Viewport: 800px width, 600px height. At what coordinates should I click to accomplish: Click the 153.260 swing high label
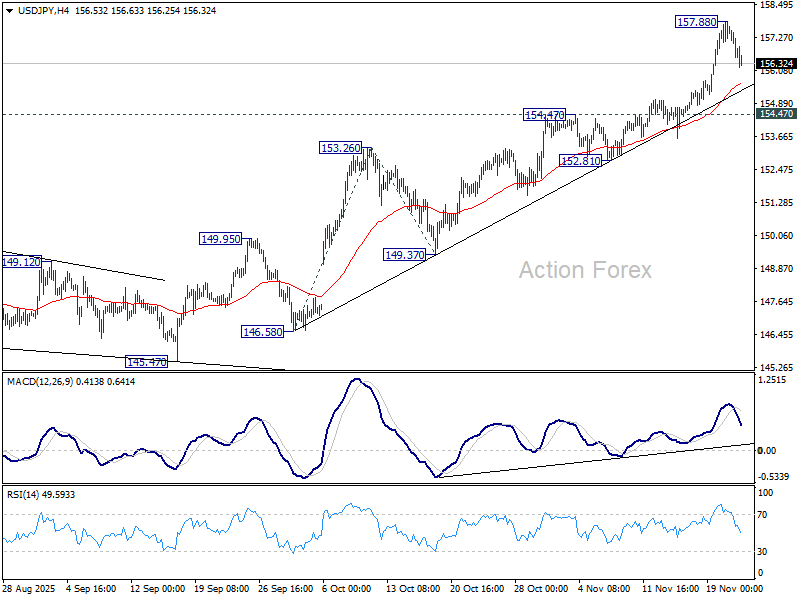pos(338,148)
